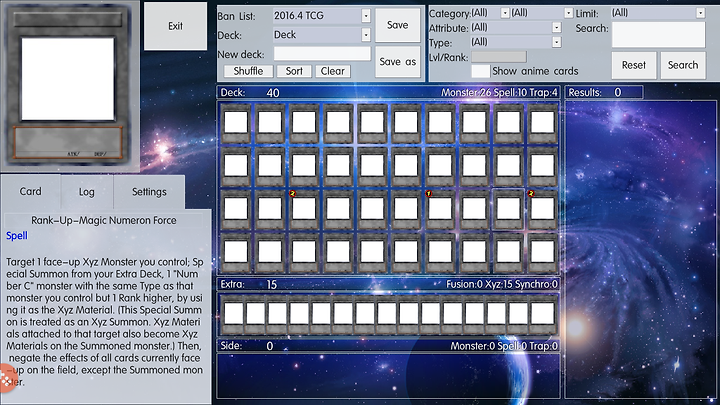
Task: Clear the deck
Action: tap(333, 71)
